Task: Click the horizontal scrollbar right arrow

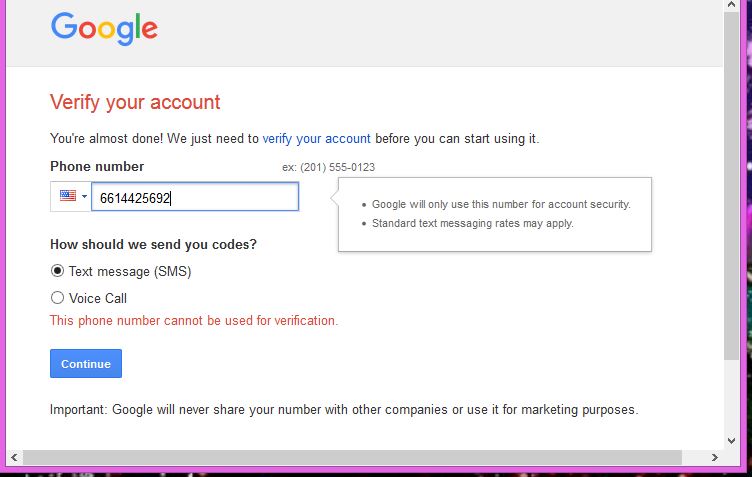Action: pos(713,457)
